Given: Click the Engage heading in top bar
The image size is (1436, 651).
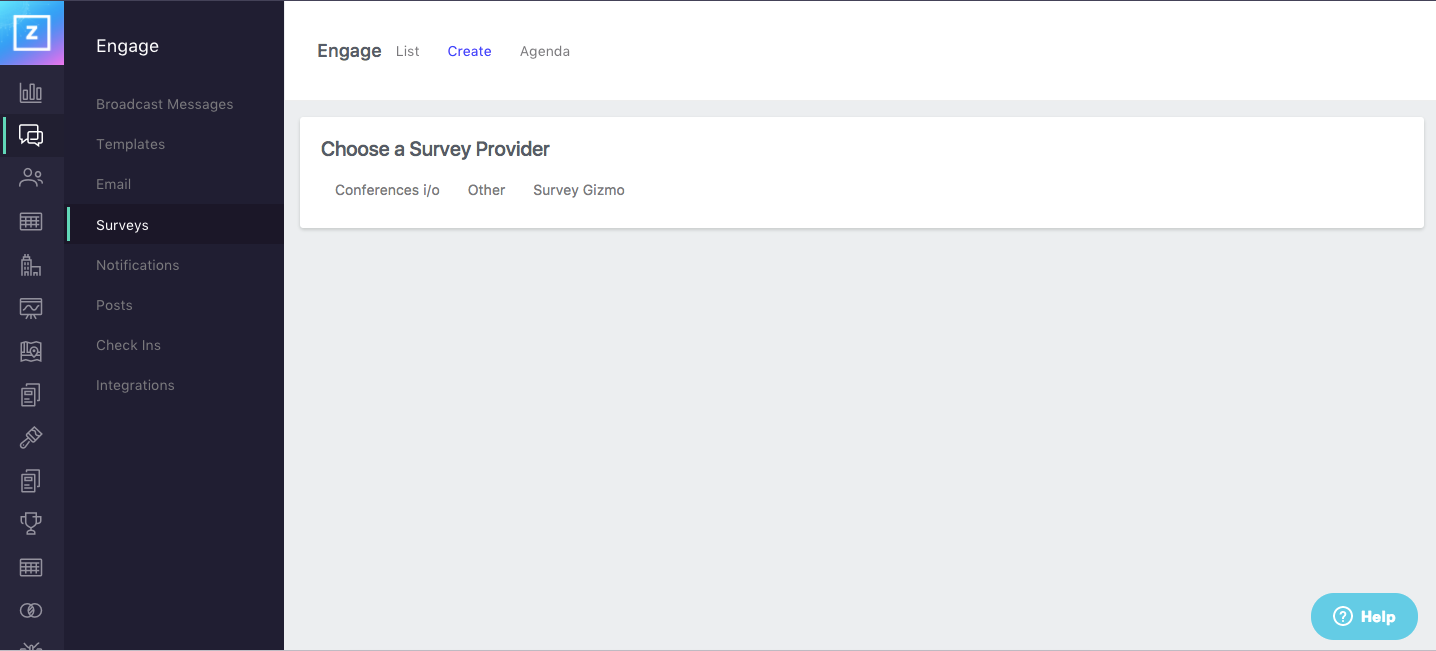Looking at the screenshot, I should 349,51.
